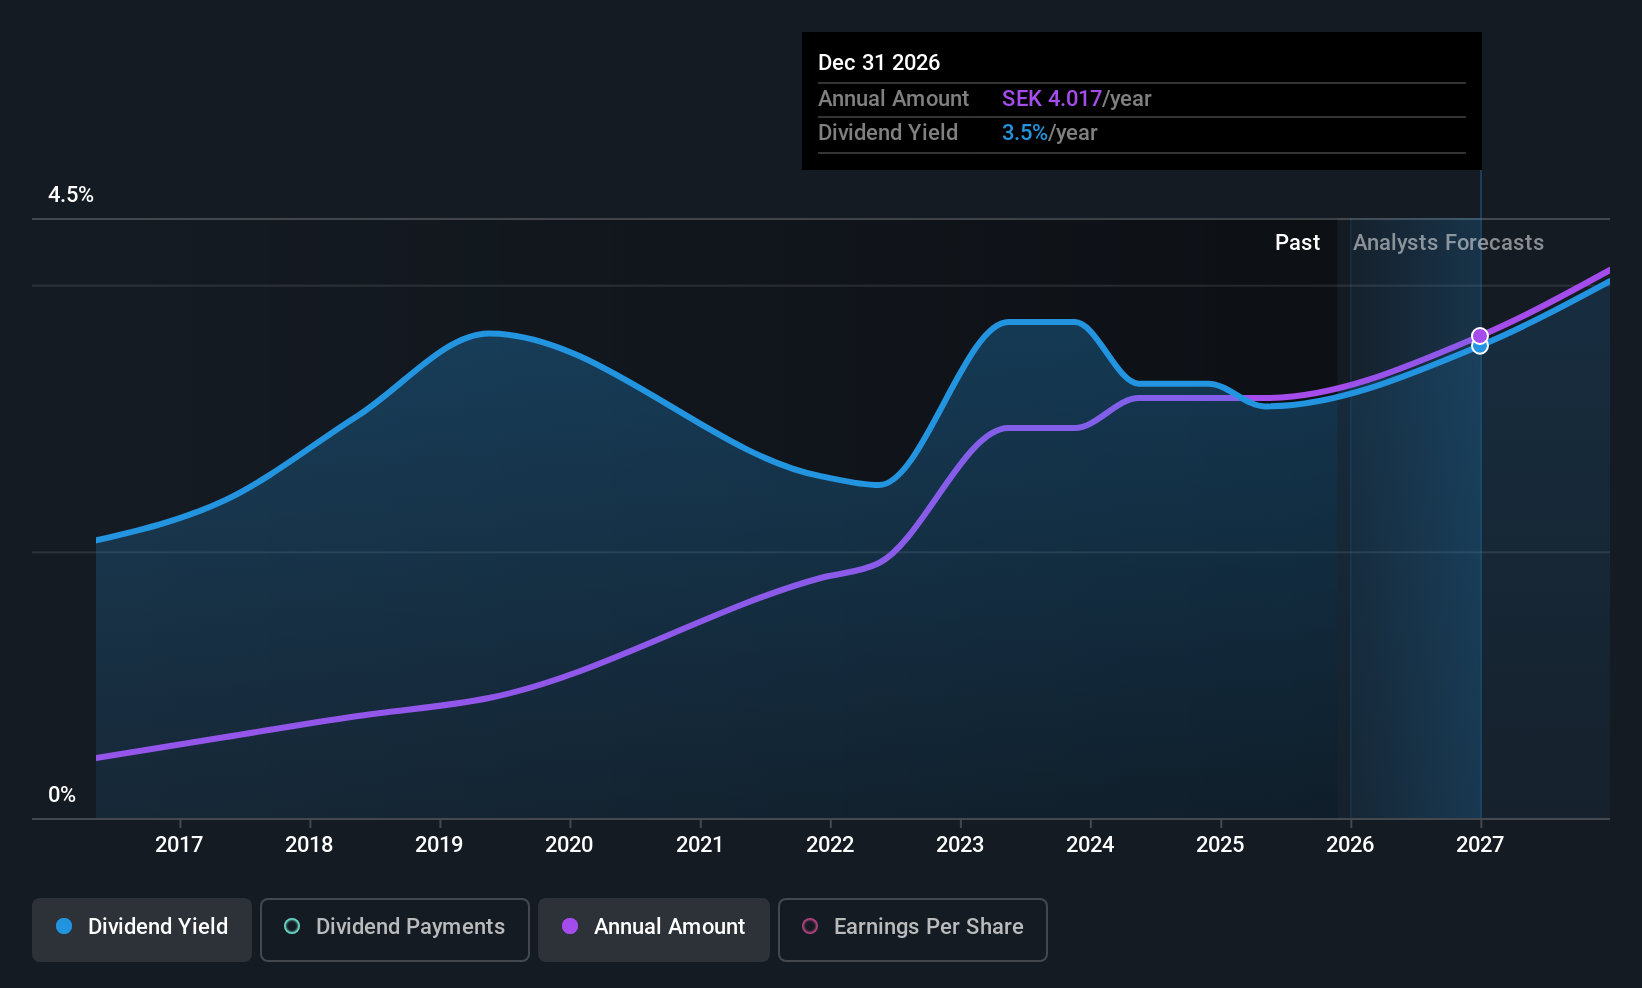Click the 3.5% dividend yield value
Image resolution: width=1642 pixels, height=988 pixels.
coord(1025,132)
